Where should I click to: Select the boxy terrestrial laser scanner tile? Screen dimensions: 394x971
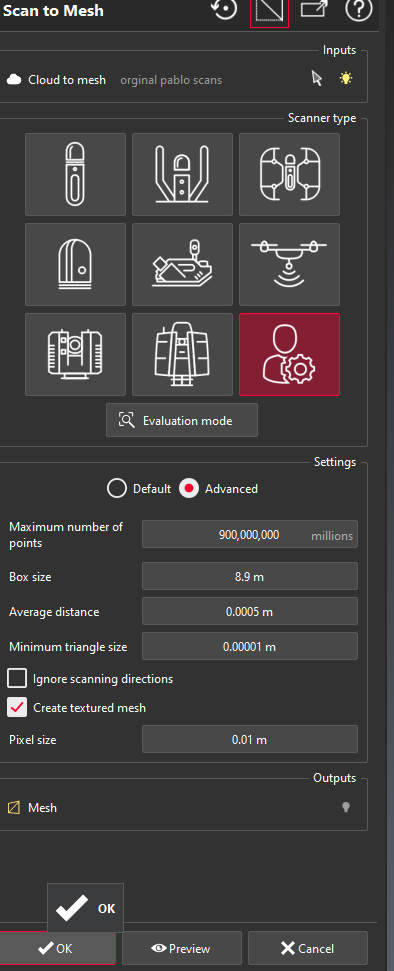(x=76, y=354)
